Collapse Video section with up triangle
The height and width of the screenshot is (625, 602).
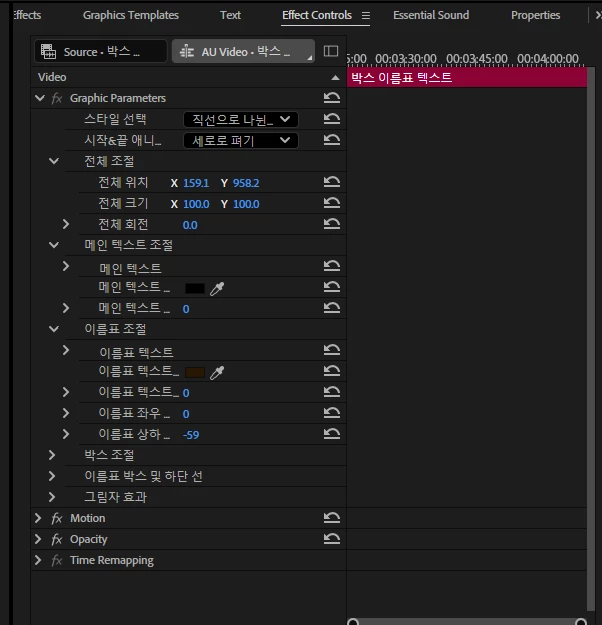(335, 78)
